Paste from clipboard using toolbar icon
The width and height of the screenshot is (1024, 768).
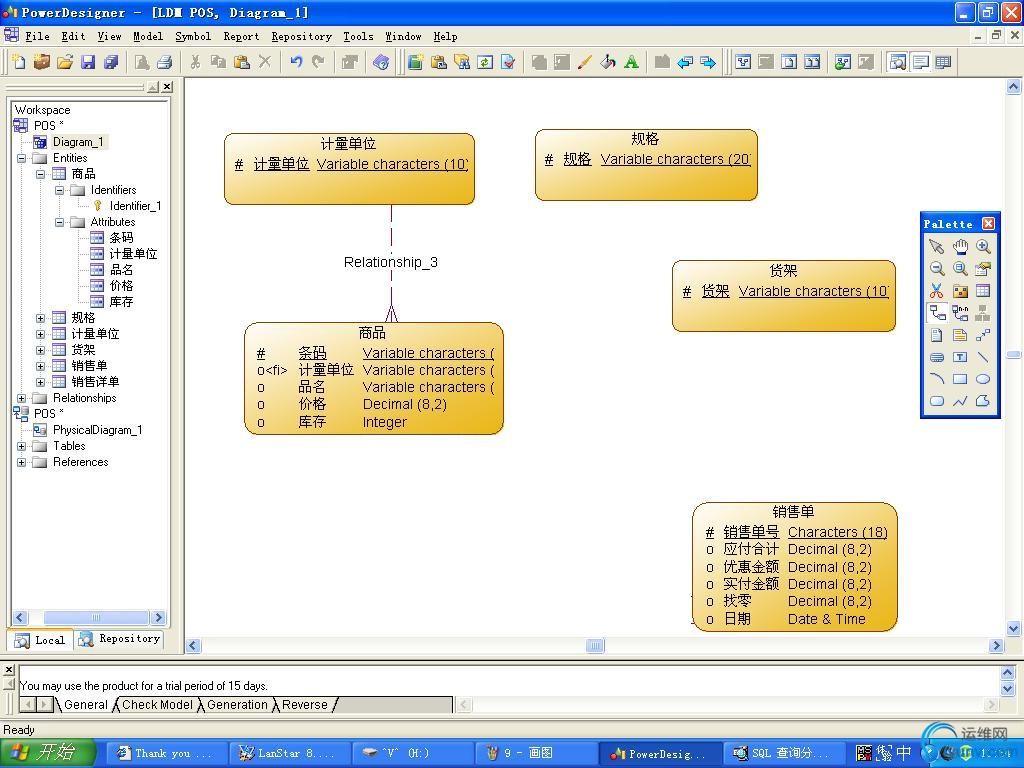pos(242,62)
